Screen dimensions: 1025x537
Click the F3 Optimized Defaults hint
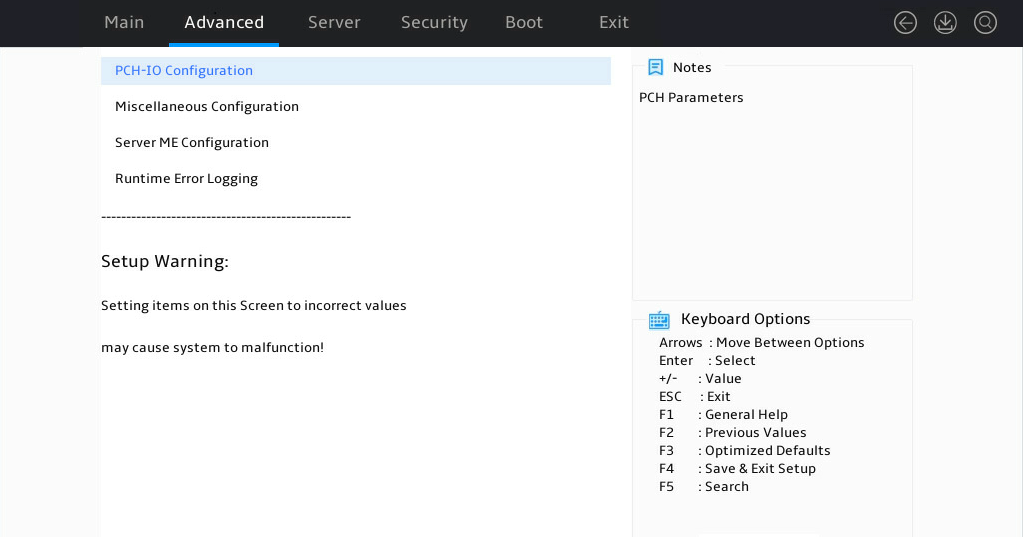745,451
